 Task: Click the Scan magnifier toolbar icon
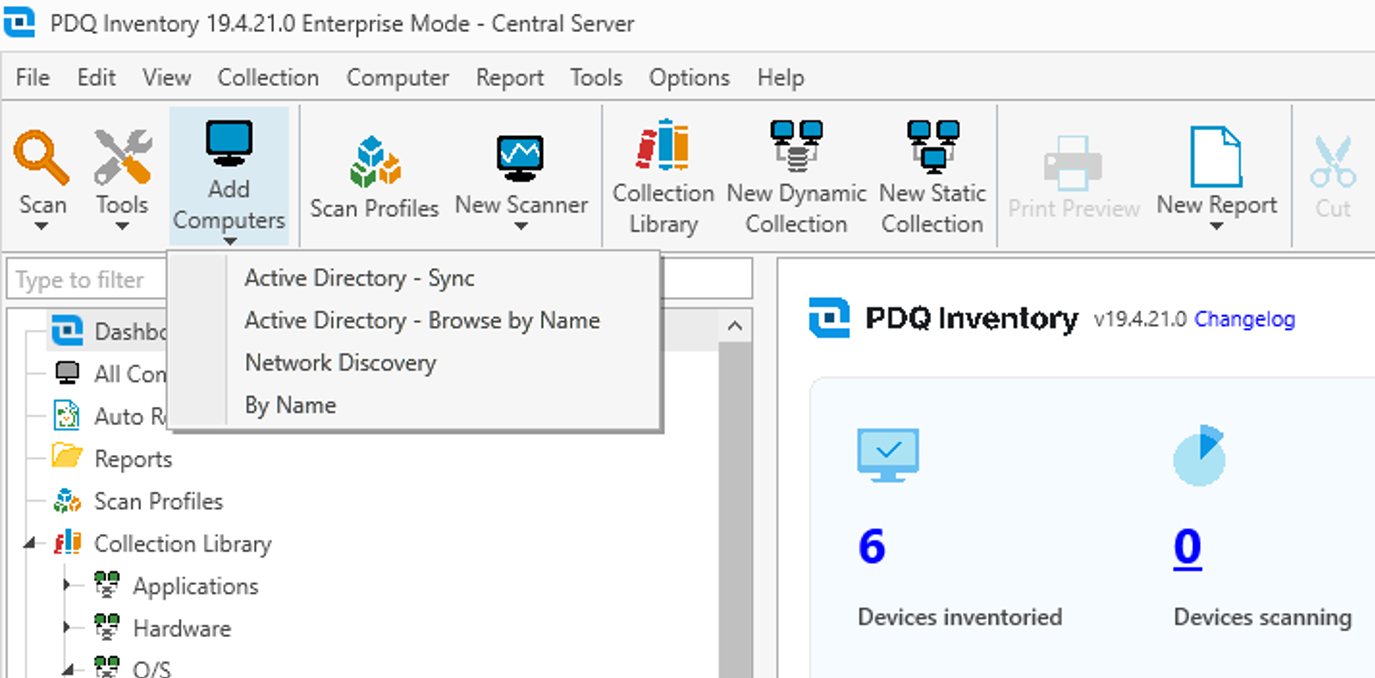tap(42, 158)
